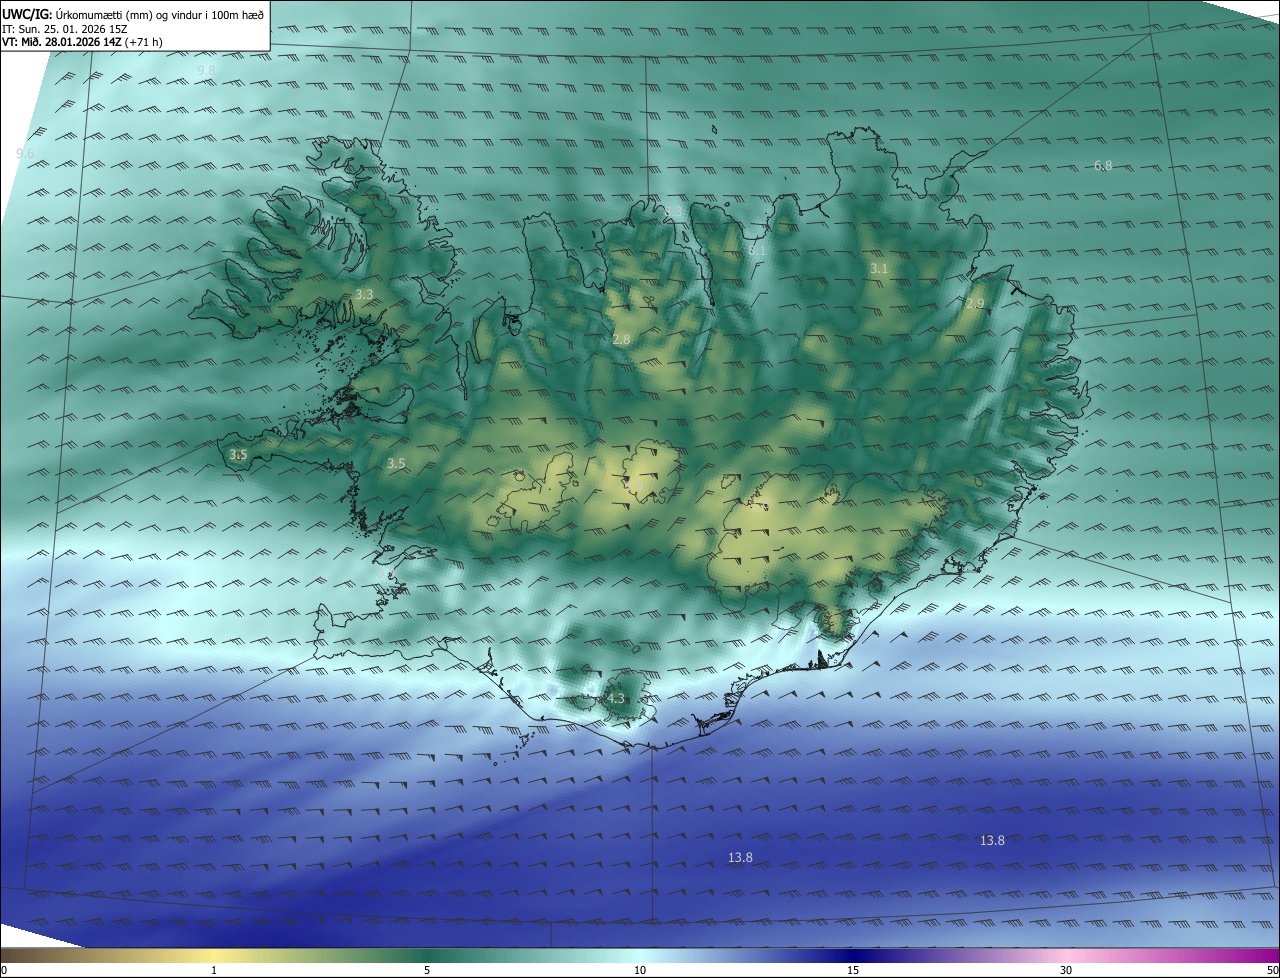Click the colorbar tick label "30"
Image resolution: width=1280 pixels, height=978 pixels.
pos(1066,970)
